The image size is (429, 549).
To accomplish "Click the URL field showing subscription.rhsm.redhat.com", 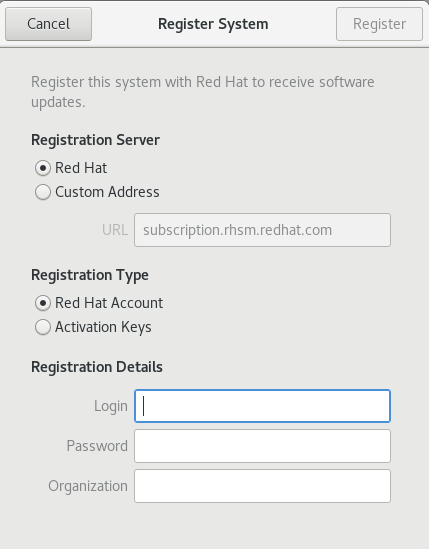I will click(262, 230).
